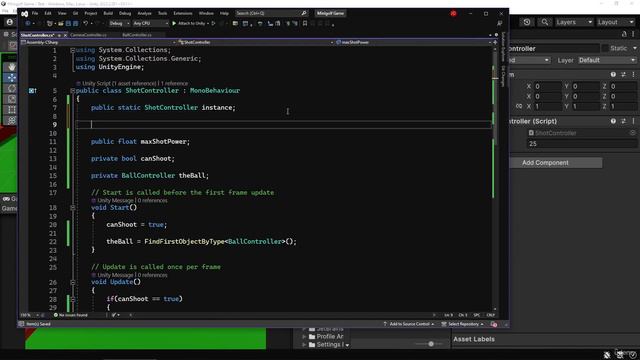This screenshot has width=640, height=360.
Task: Open the Debug configuration dropdown
Action: (x=119, y=24)
